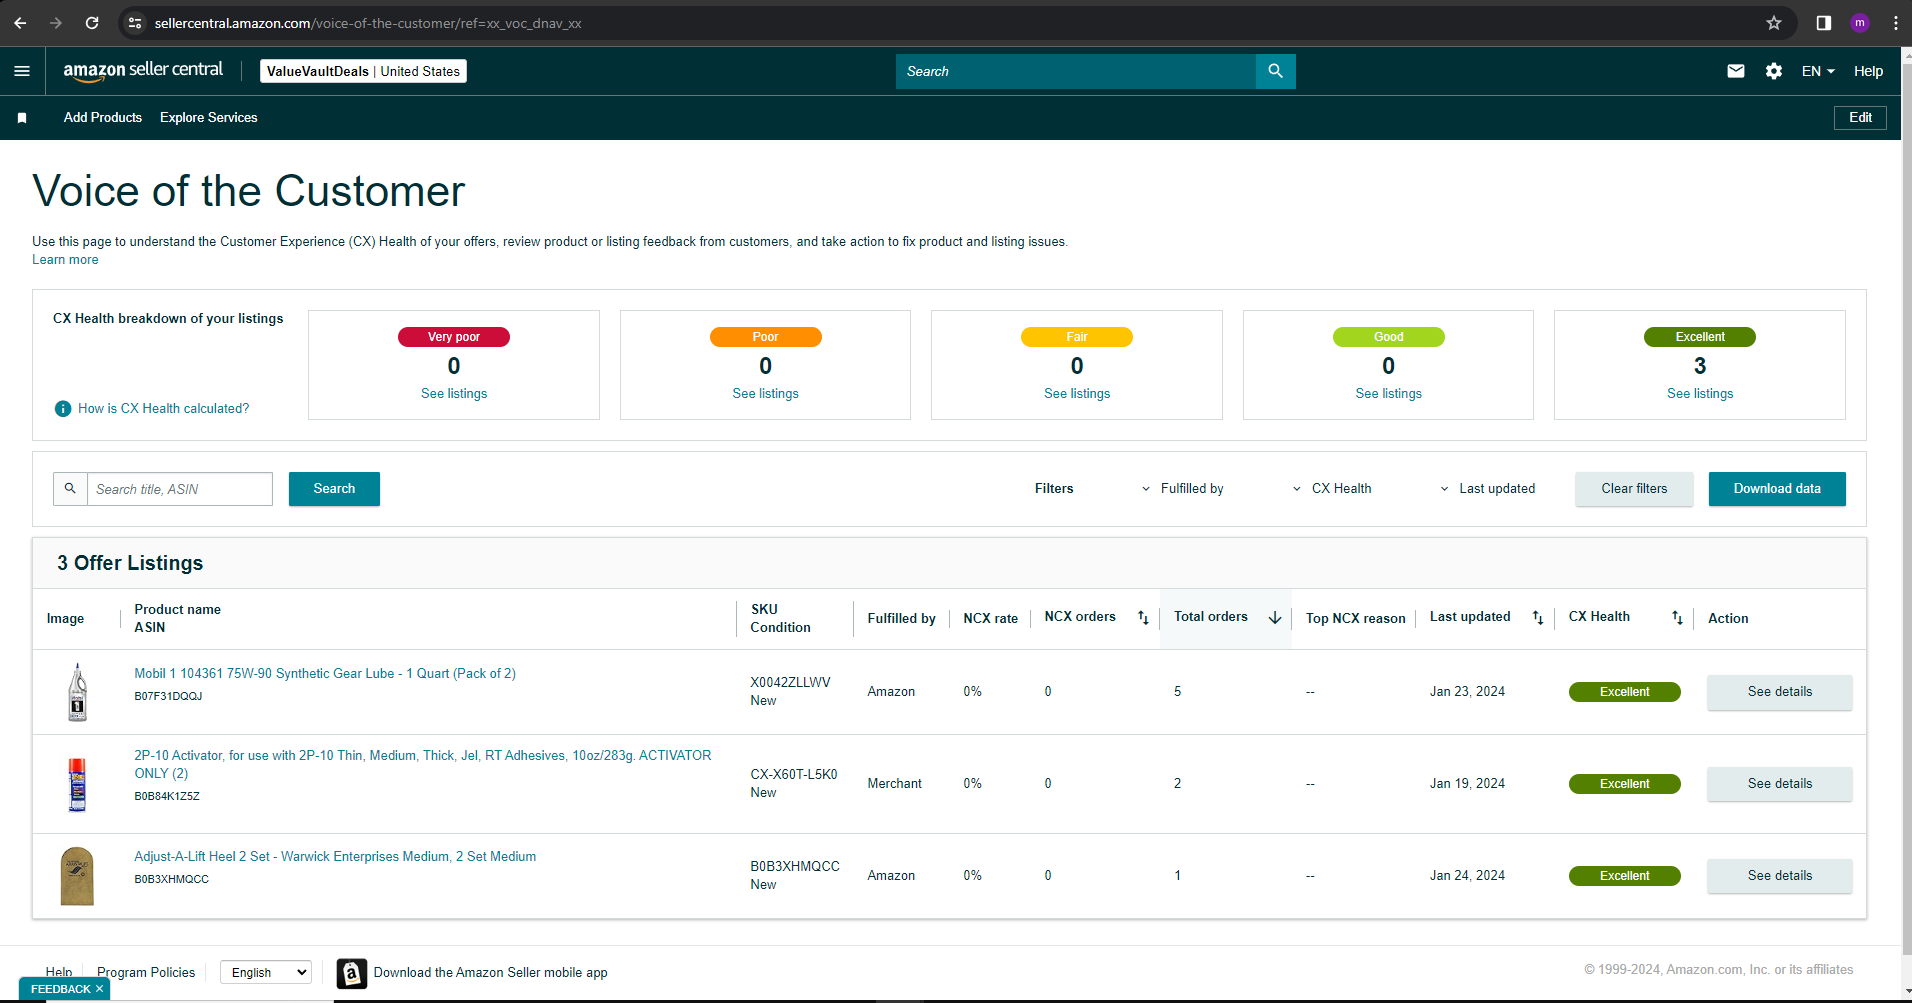Reload the page with browser refresh
This screenshot has width=1912, height=1003.
[x=92, y=23]
